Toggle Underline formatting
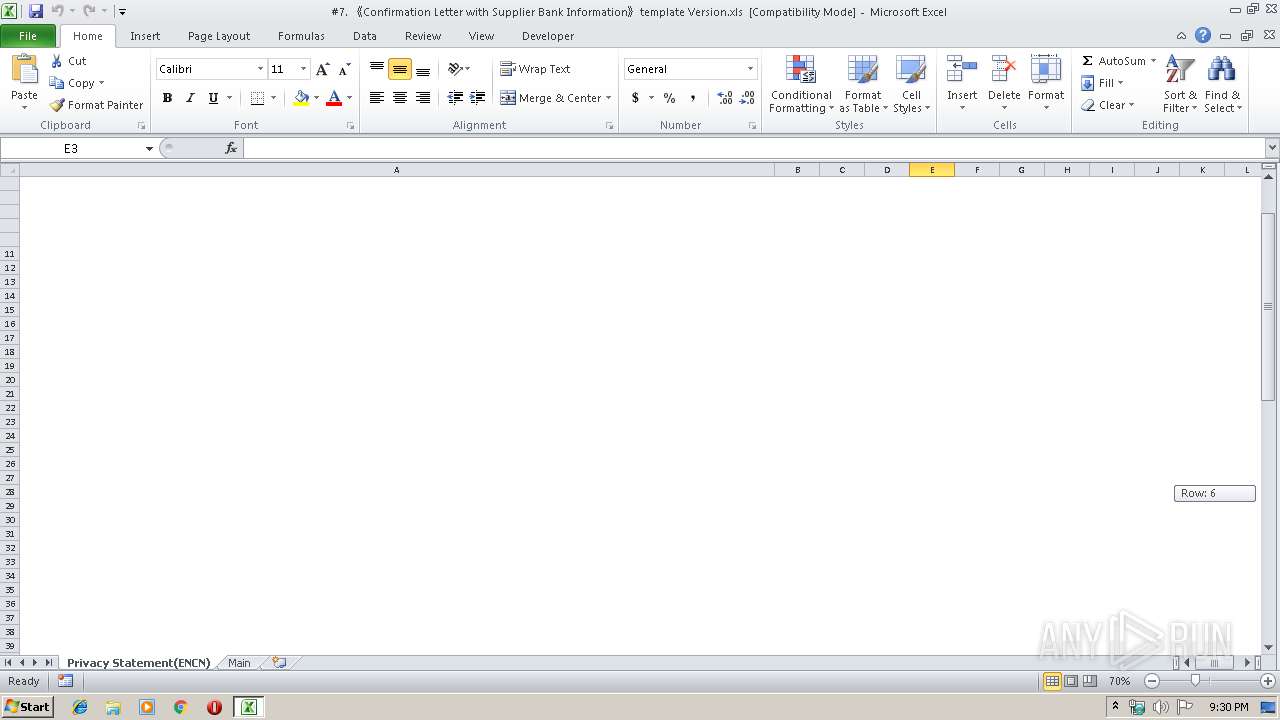 pyautogui.click(x=213, y=98)
